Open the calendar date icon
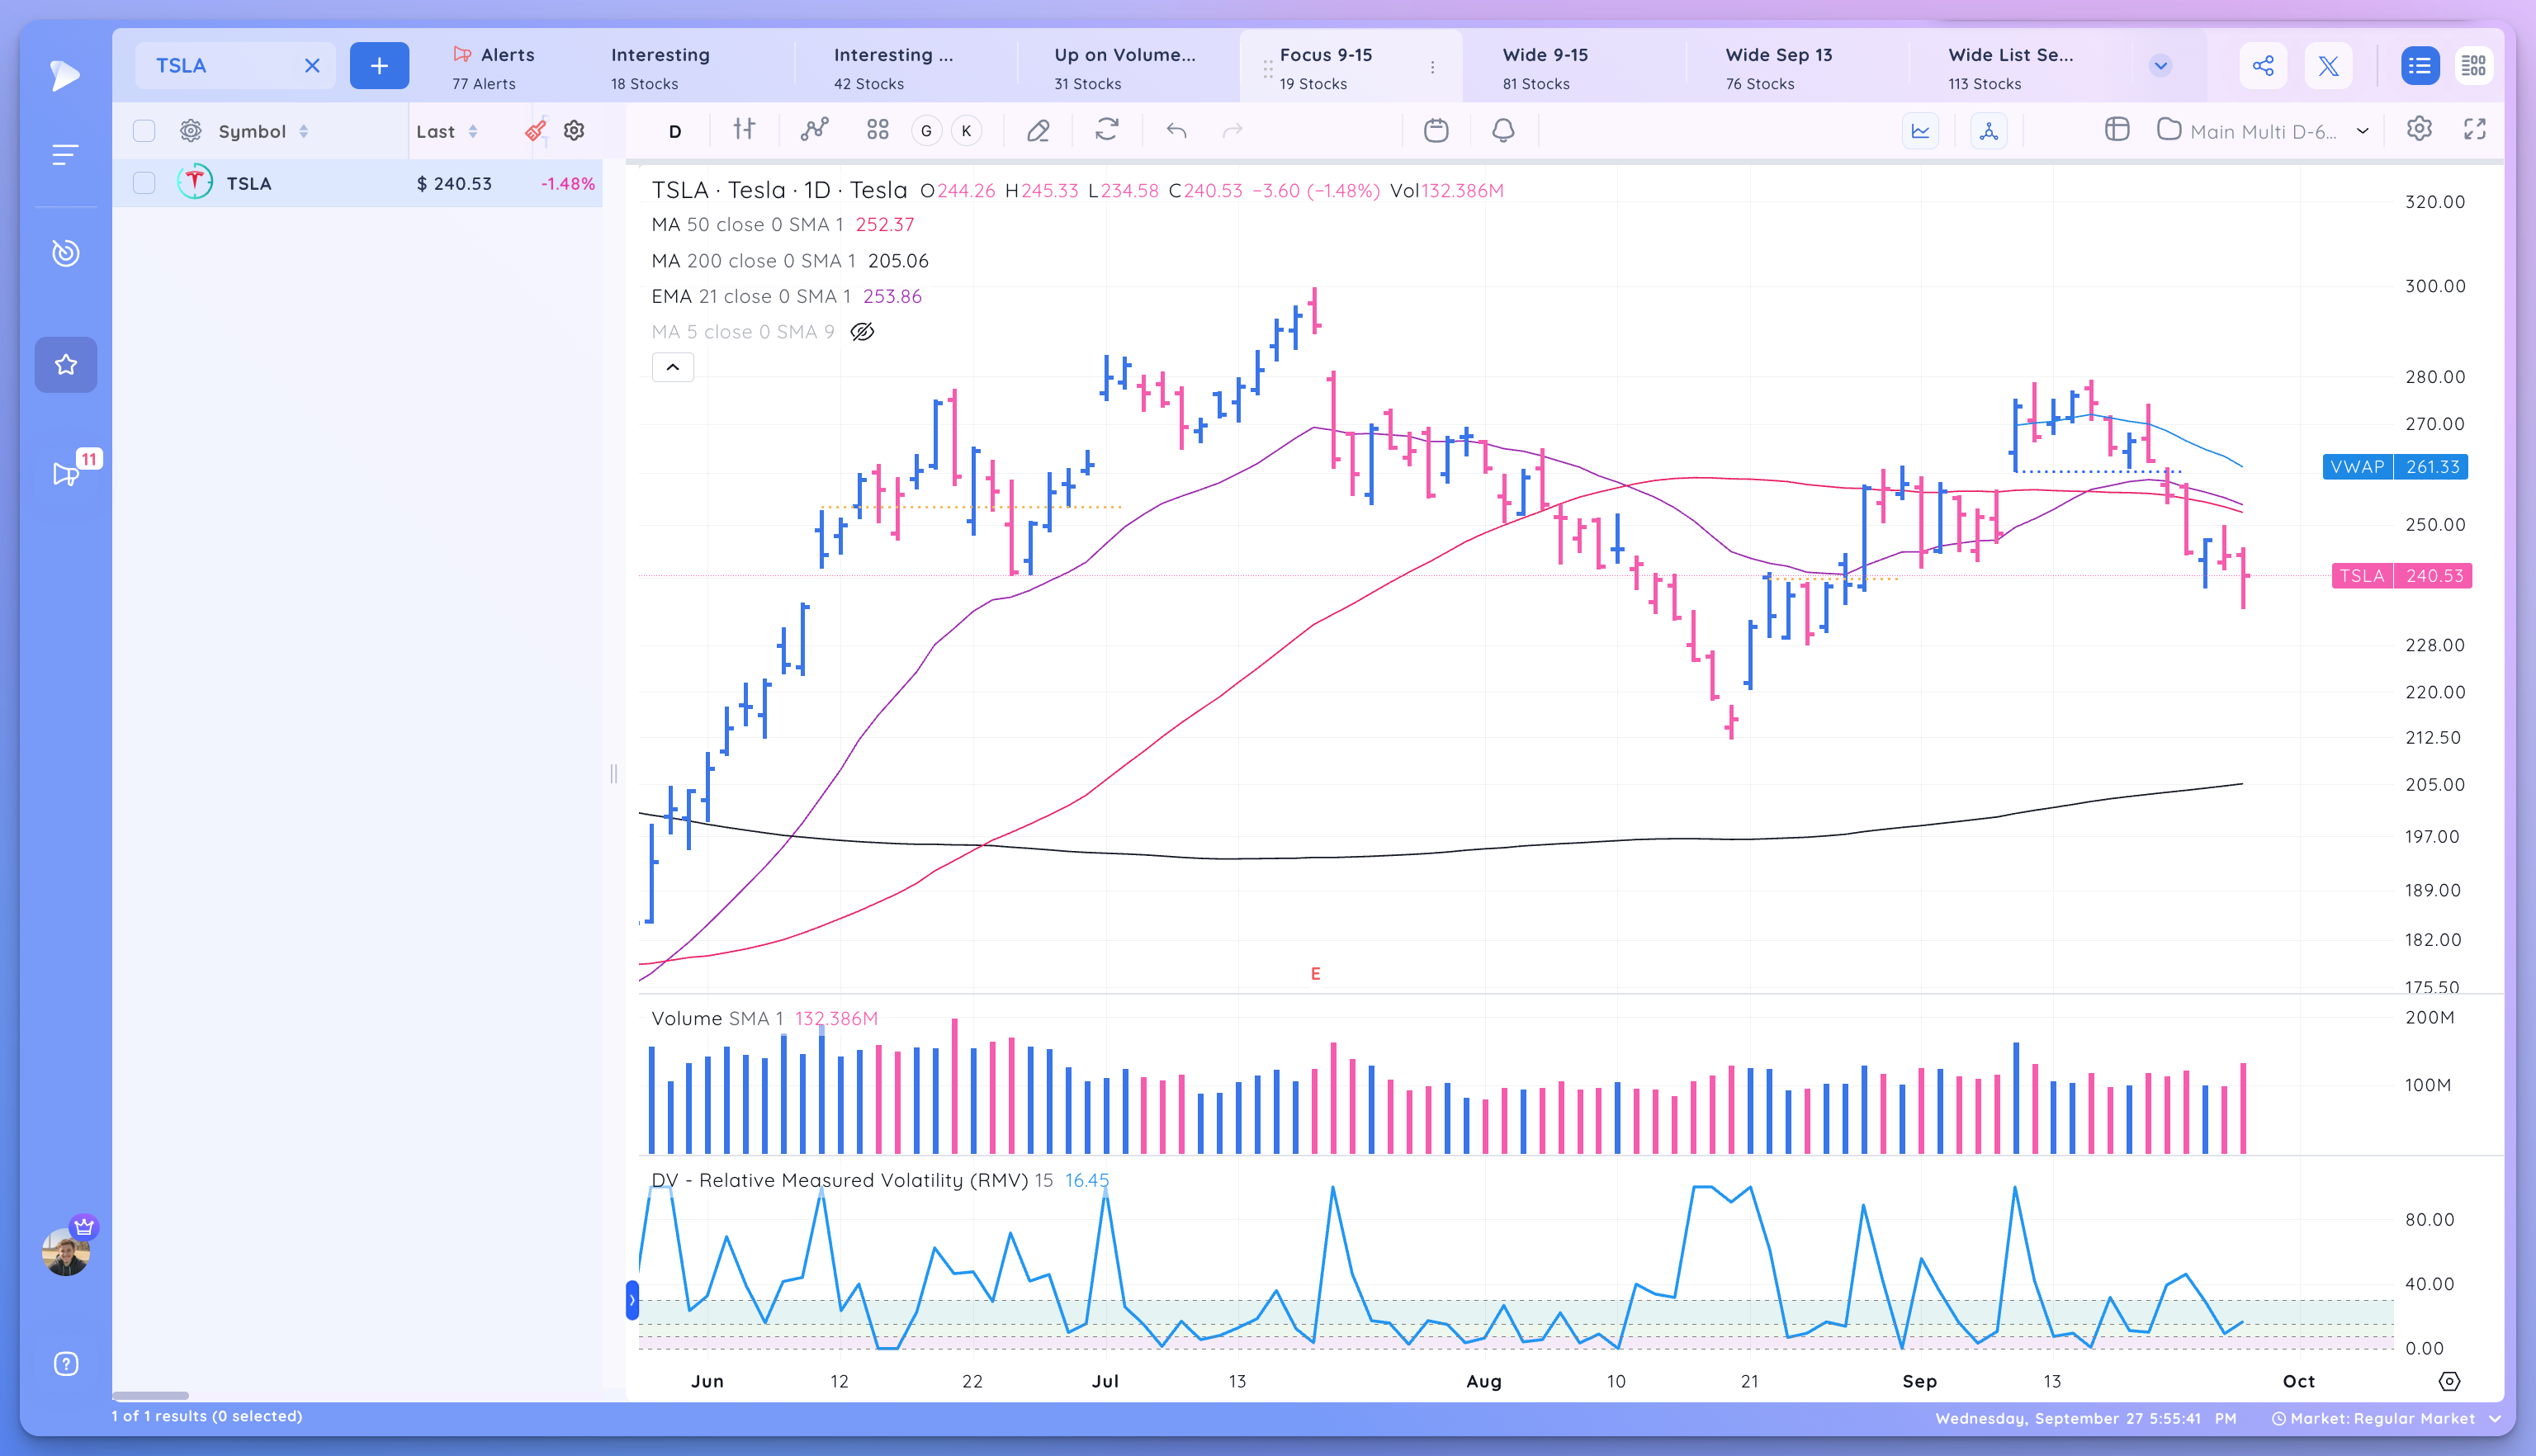2536x1456 pixels. (x=1436, y=130)
